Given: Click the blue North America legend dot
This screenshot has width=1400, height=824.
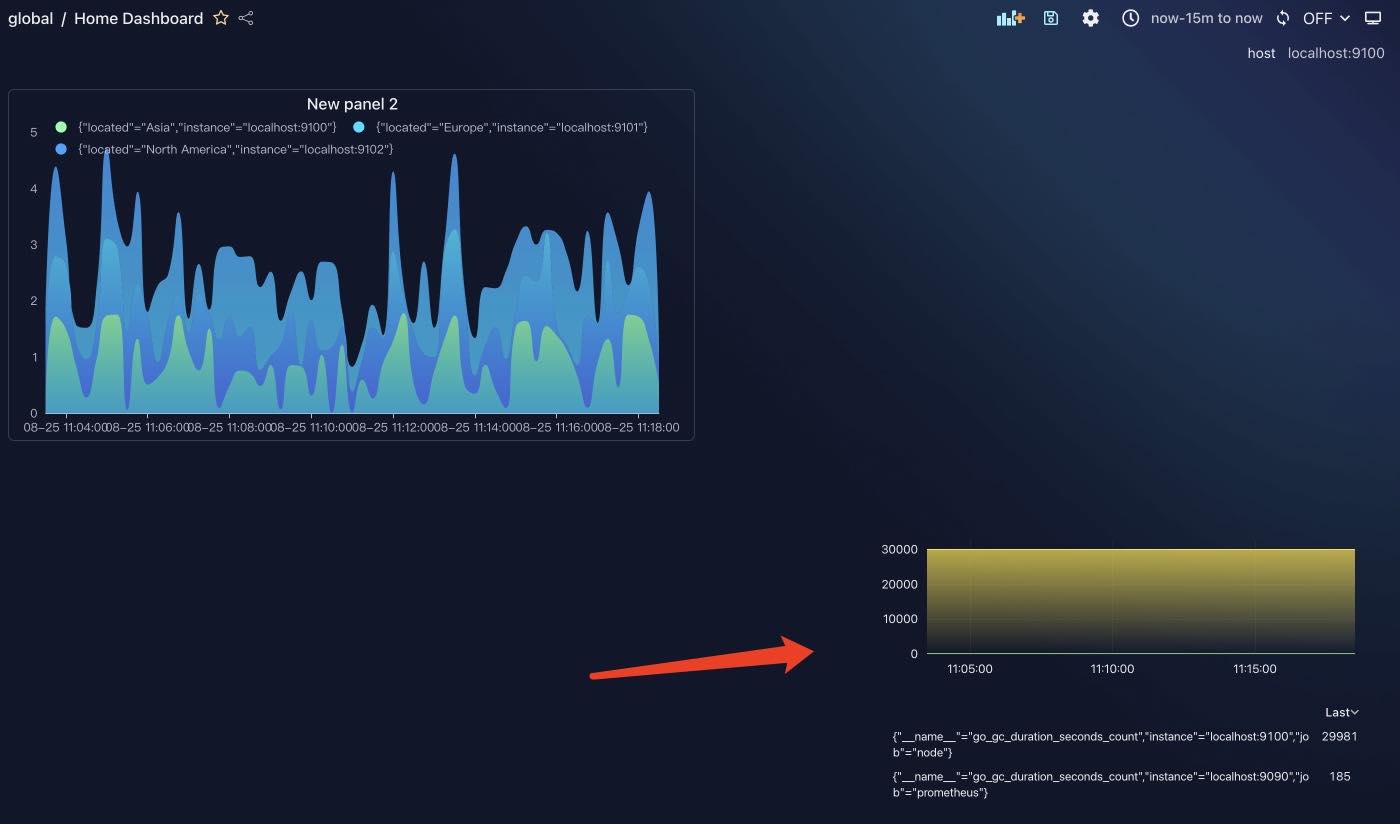Looking at the screenshot, I should click(61, 149).
